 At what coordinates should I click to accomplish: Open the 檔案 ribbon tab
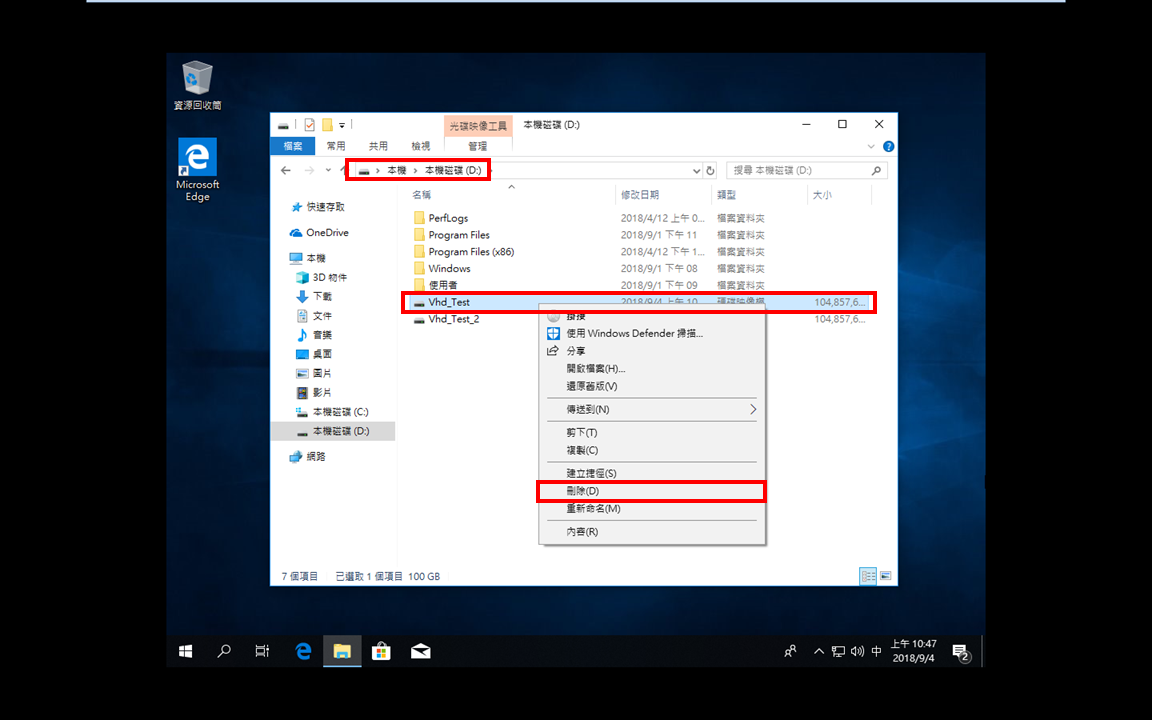point(292,146)
